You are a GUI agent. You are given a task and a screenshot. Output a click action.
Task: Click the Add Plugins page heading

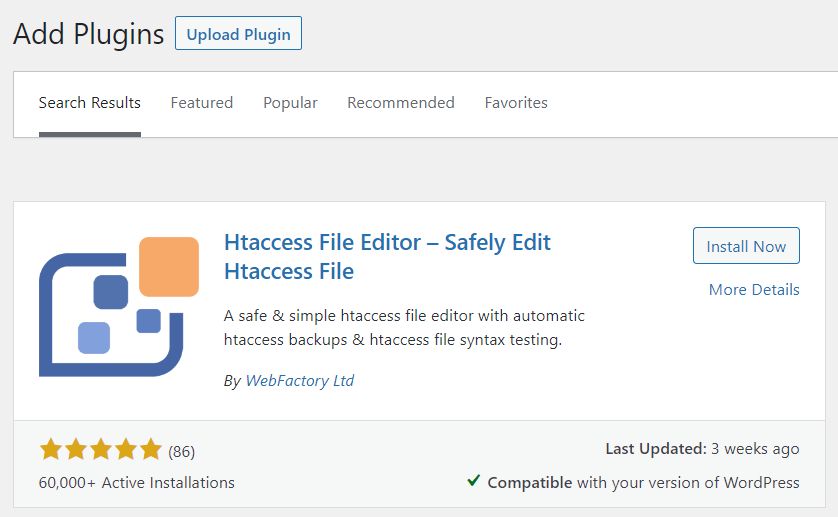[x=89, y=34]
